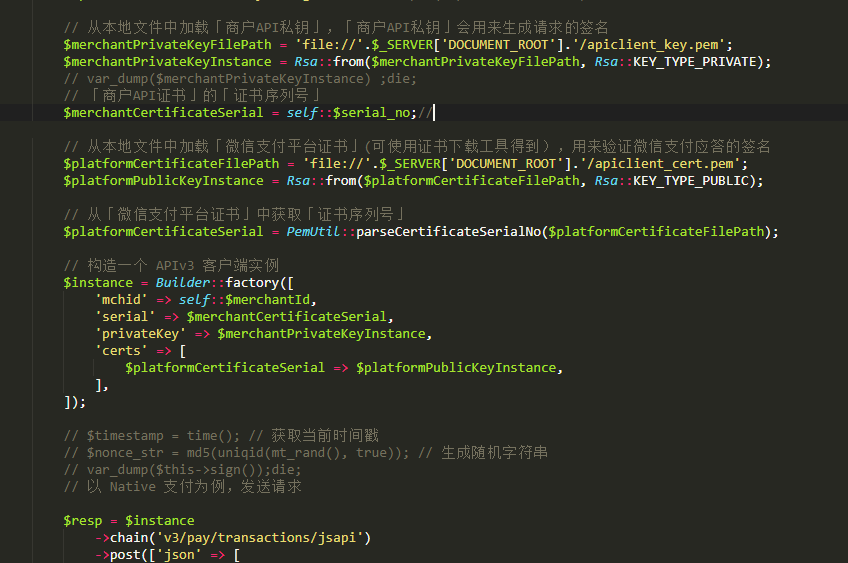Click the '/apiclient_cert.pem' string literal
Screen dimensions: 848x563
coord(664,164)
